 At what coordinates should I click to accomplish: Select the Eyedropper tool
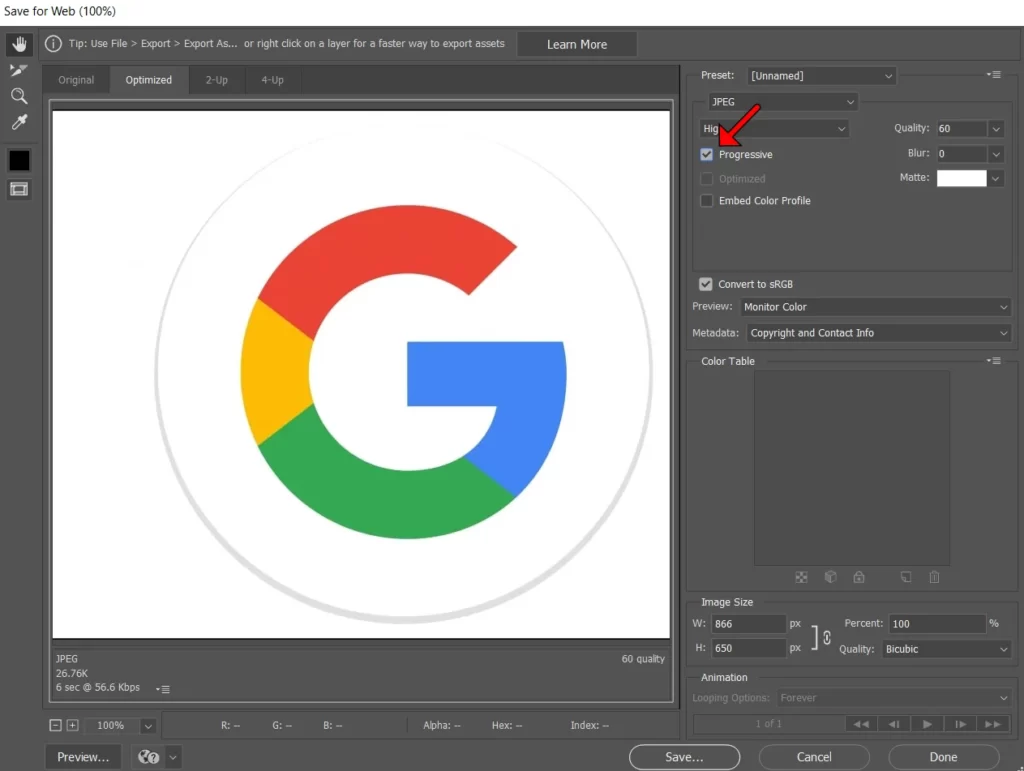19,122
